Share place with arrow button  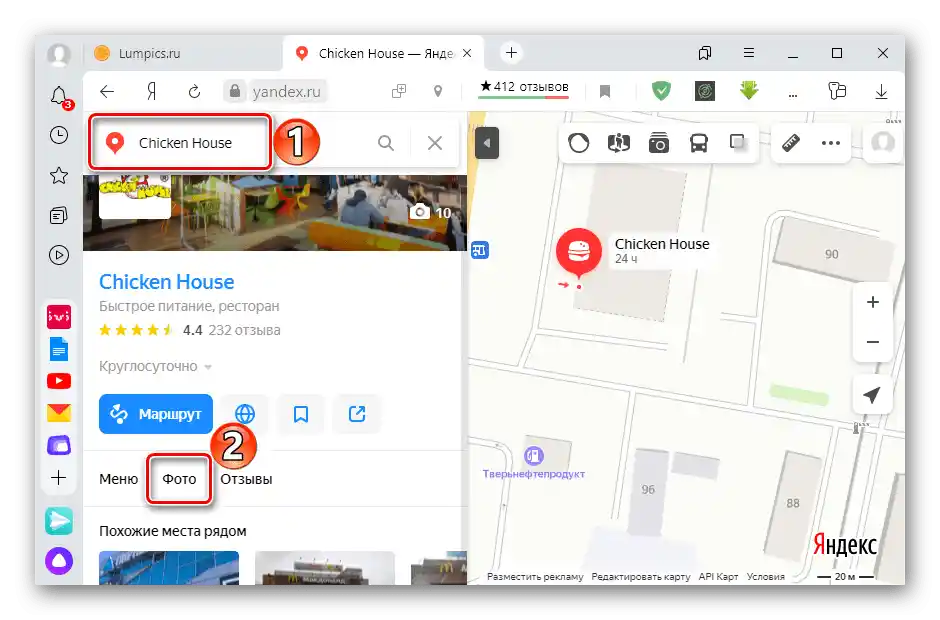(357, 414)
